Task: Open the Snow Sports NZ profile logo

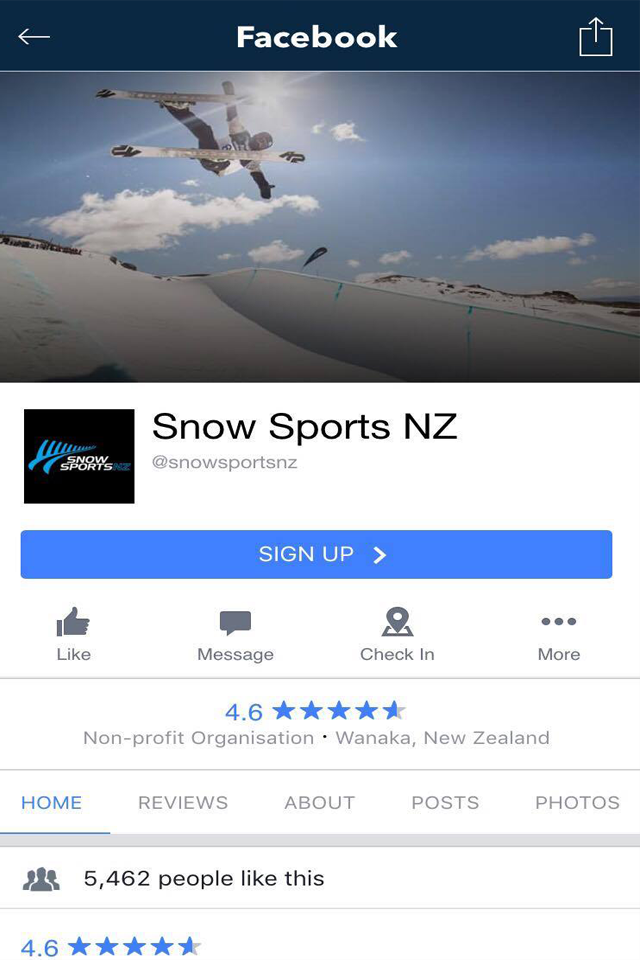Action: (79, 456)
